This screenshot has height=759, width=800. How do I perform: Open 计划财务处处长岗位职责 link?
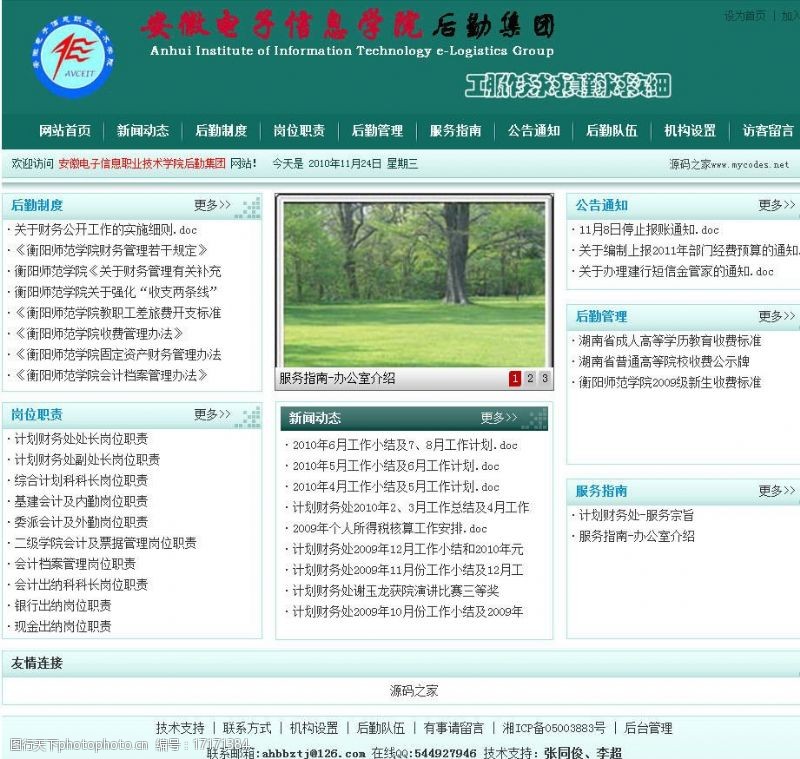[81, 438]
